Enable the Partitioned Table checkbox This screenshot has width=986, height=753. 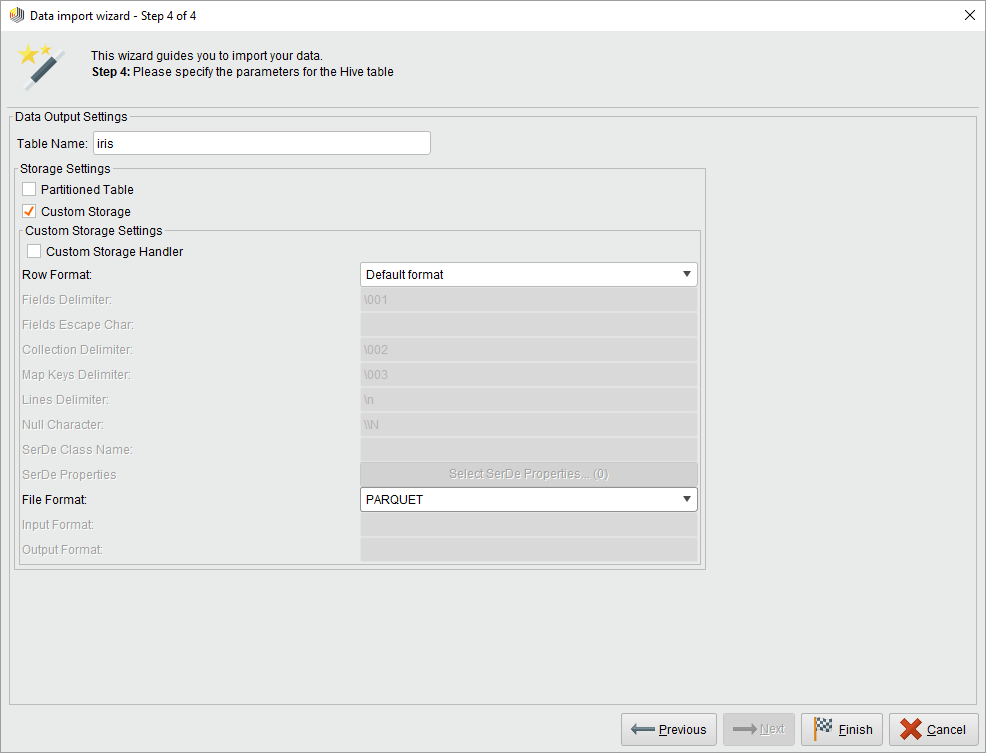pyautogui.click(x=29, y=189)
